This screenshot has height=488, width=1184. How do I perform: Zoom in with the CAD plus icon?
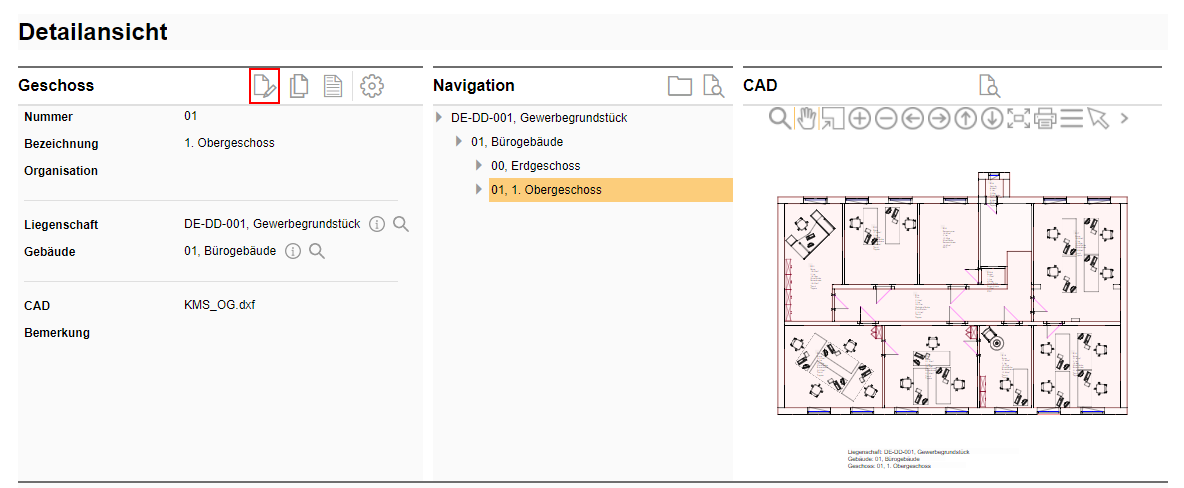click(859, 118)
